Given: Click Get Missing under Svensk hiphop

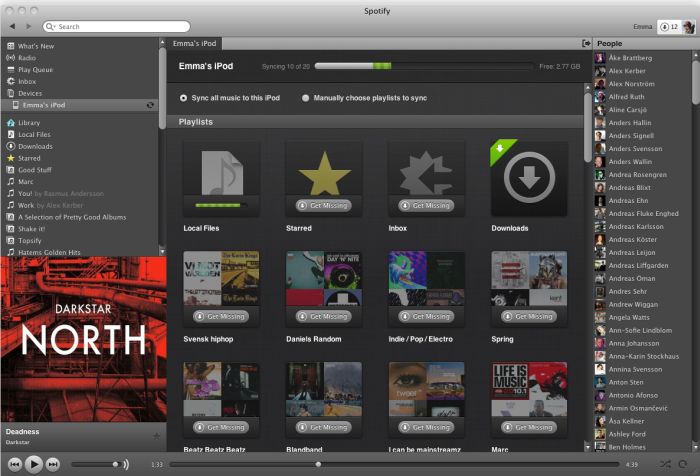Looking at the screenshot, I should click(221, 316).
